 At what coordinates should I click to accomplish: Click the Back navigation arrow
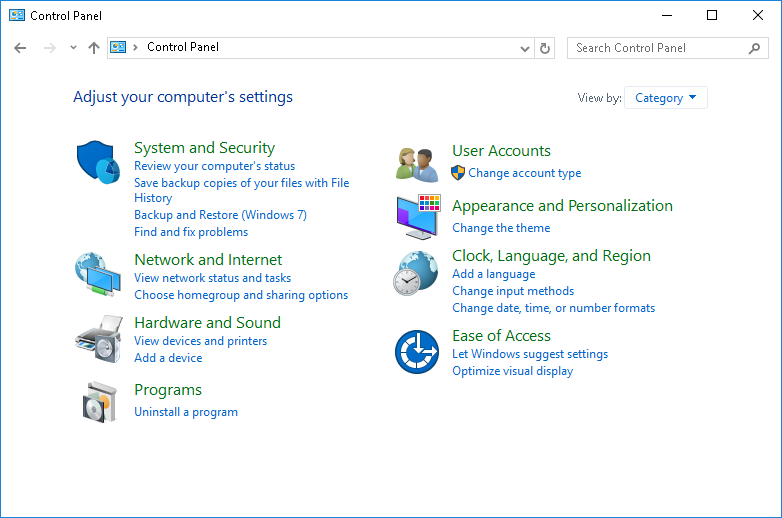tap(20, 48)
